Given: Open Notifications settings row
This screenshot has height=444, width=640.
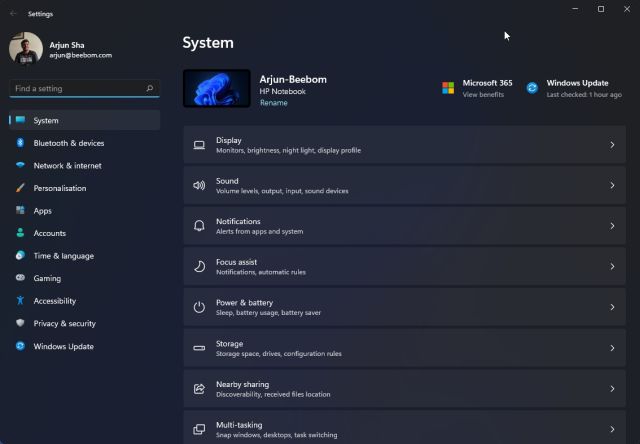Looking at the screenshot, I should coord(404,226).
